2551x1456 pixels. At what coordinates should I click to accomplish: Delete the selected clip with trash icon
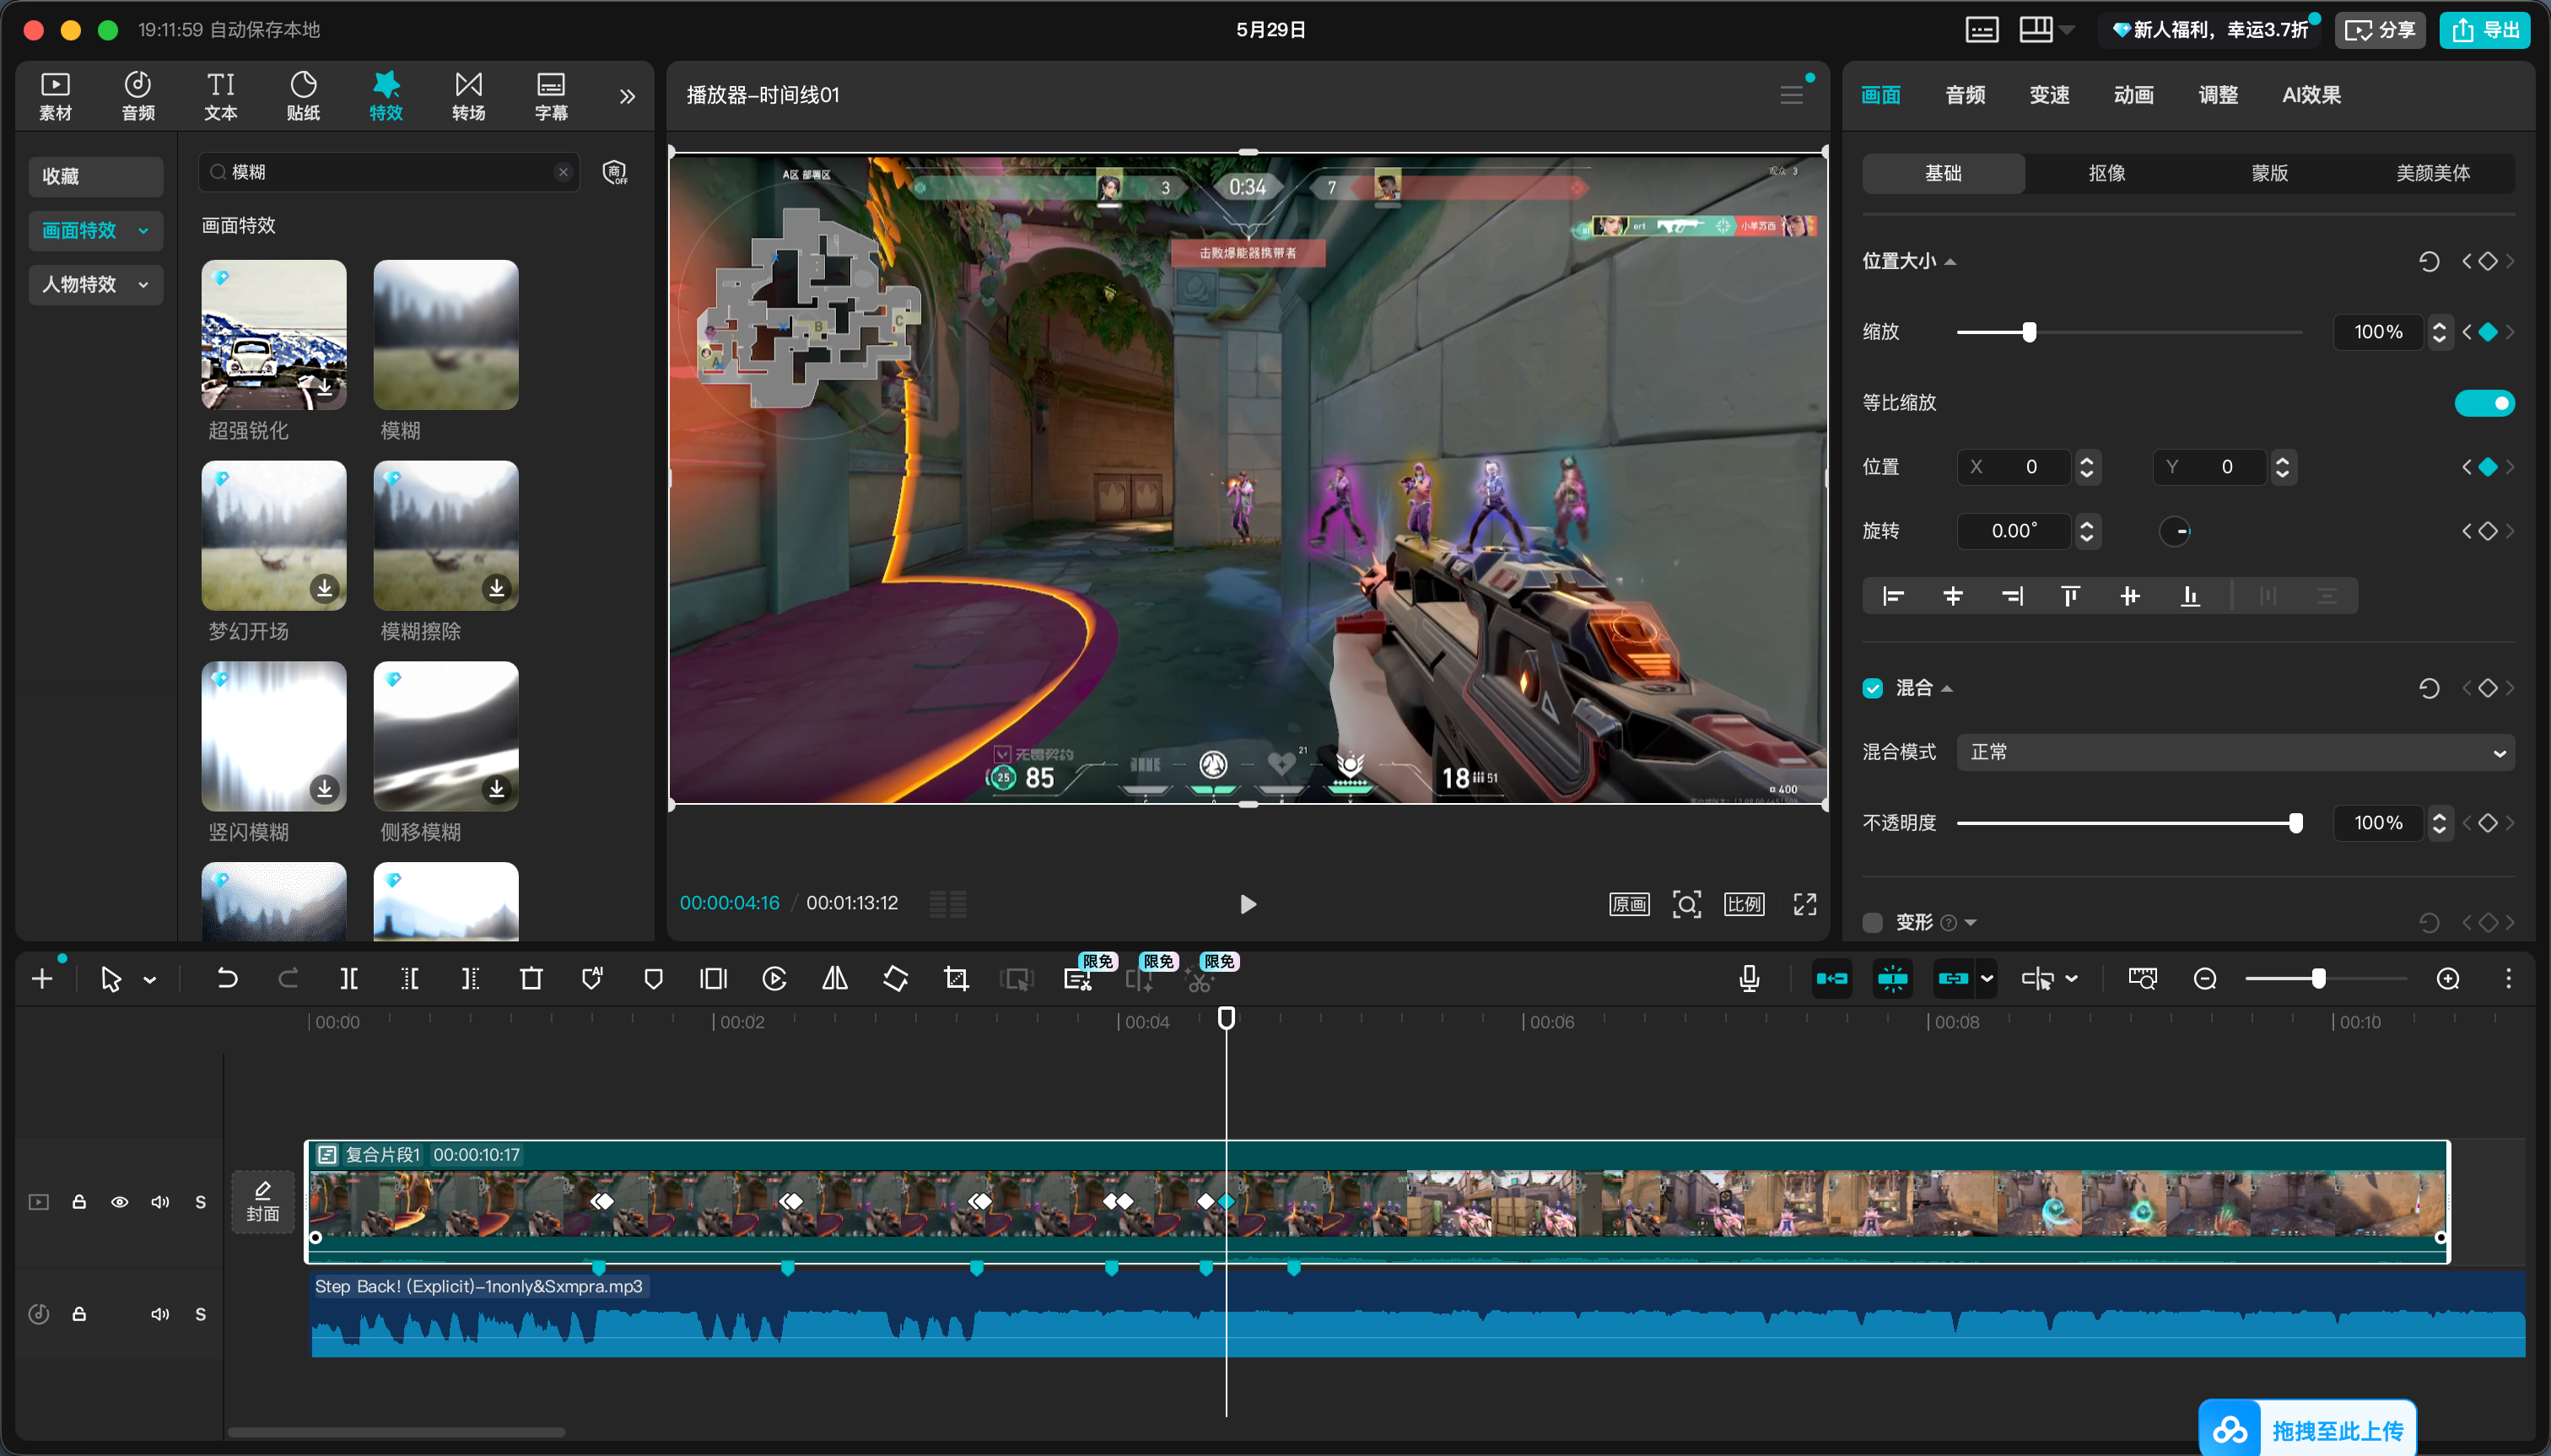(531, 979)
